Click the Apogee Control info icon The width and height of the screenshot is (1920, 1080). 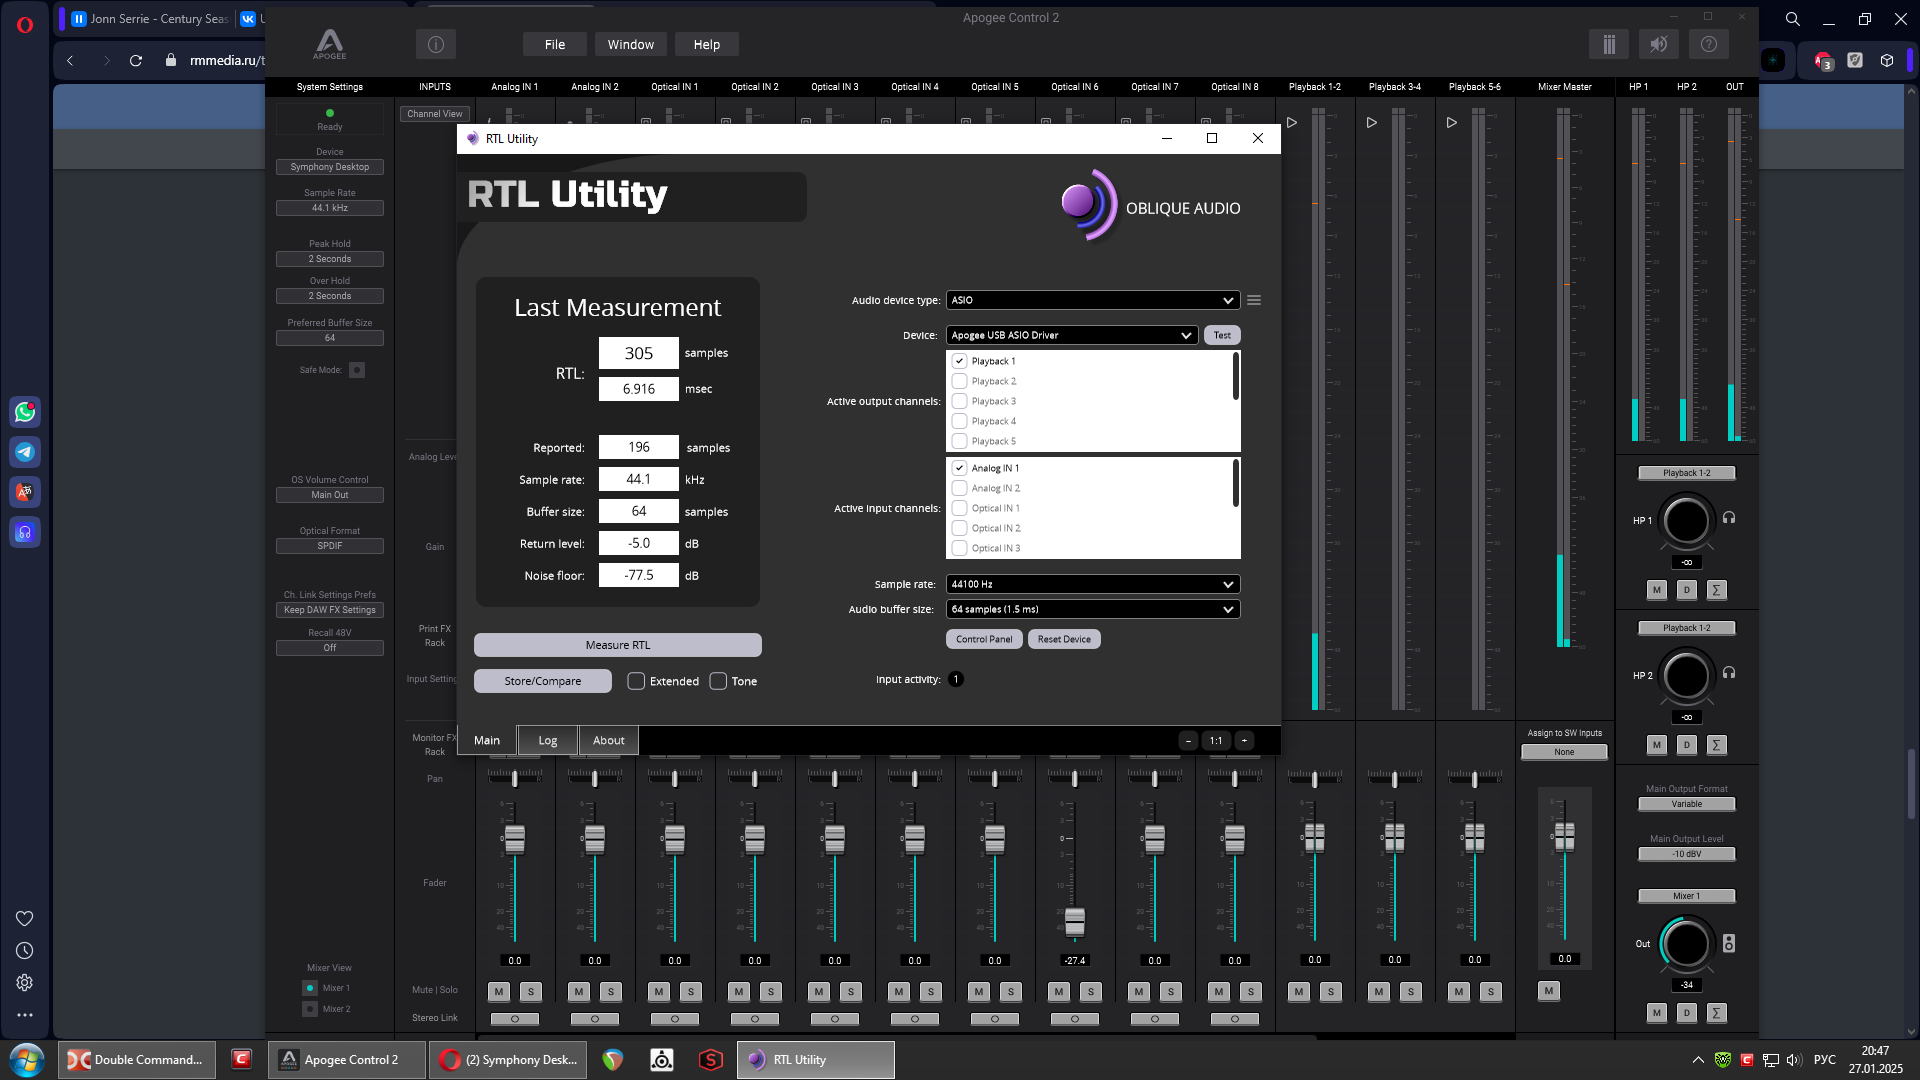(x=435, y=44)
